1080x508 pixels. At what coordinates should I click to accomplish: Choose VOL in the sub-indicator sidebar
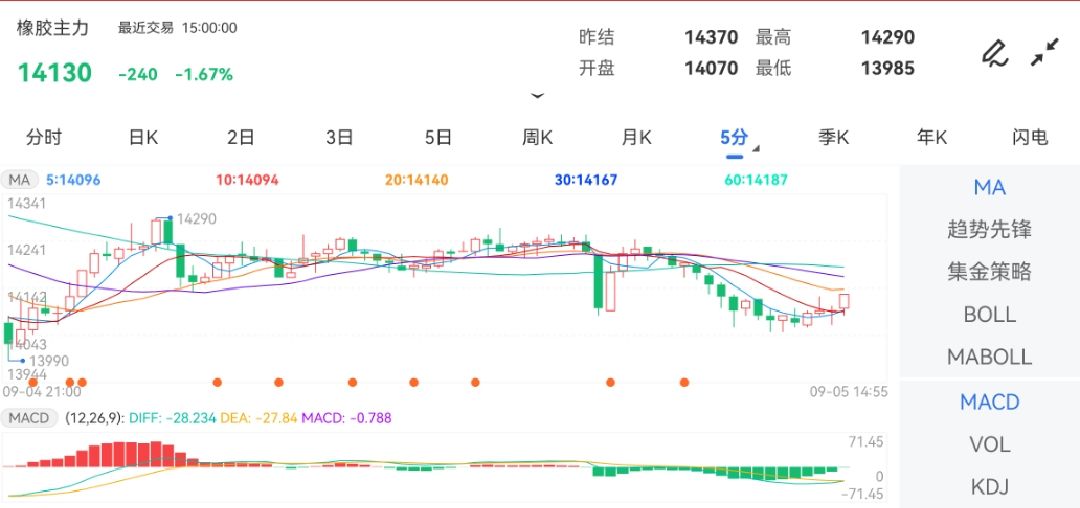pos(990,445)
